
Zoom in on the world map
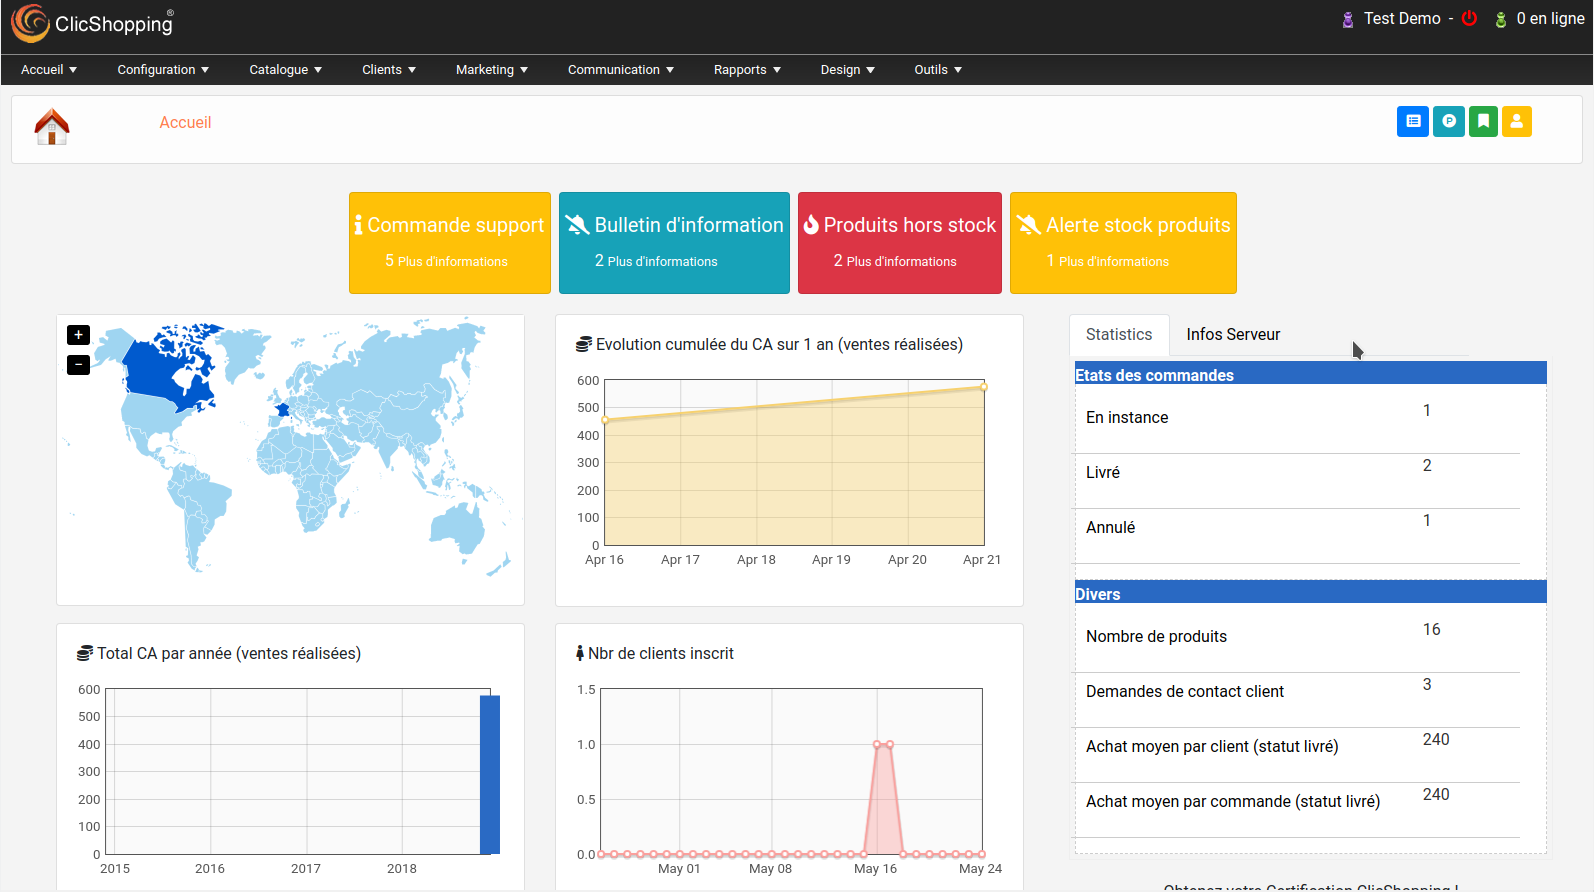(x=78, y=335)
